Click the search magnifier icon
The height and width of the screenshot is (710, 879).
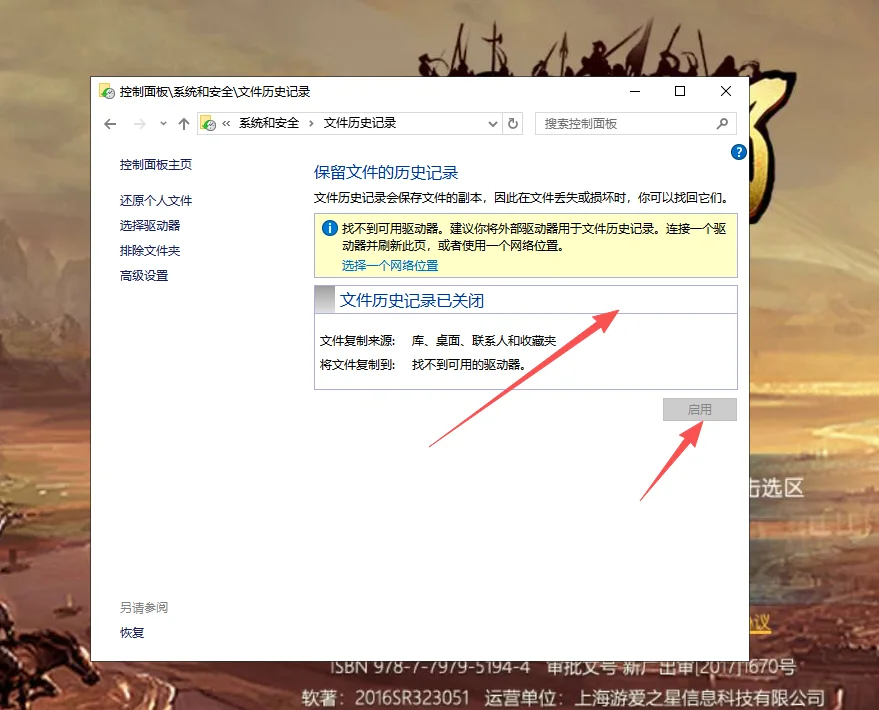(x=723, y=123)
